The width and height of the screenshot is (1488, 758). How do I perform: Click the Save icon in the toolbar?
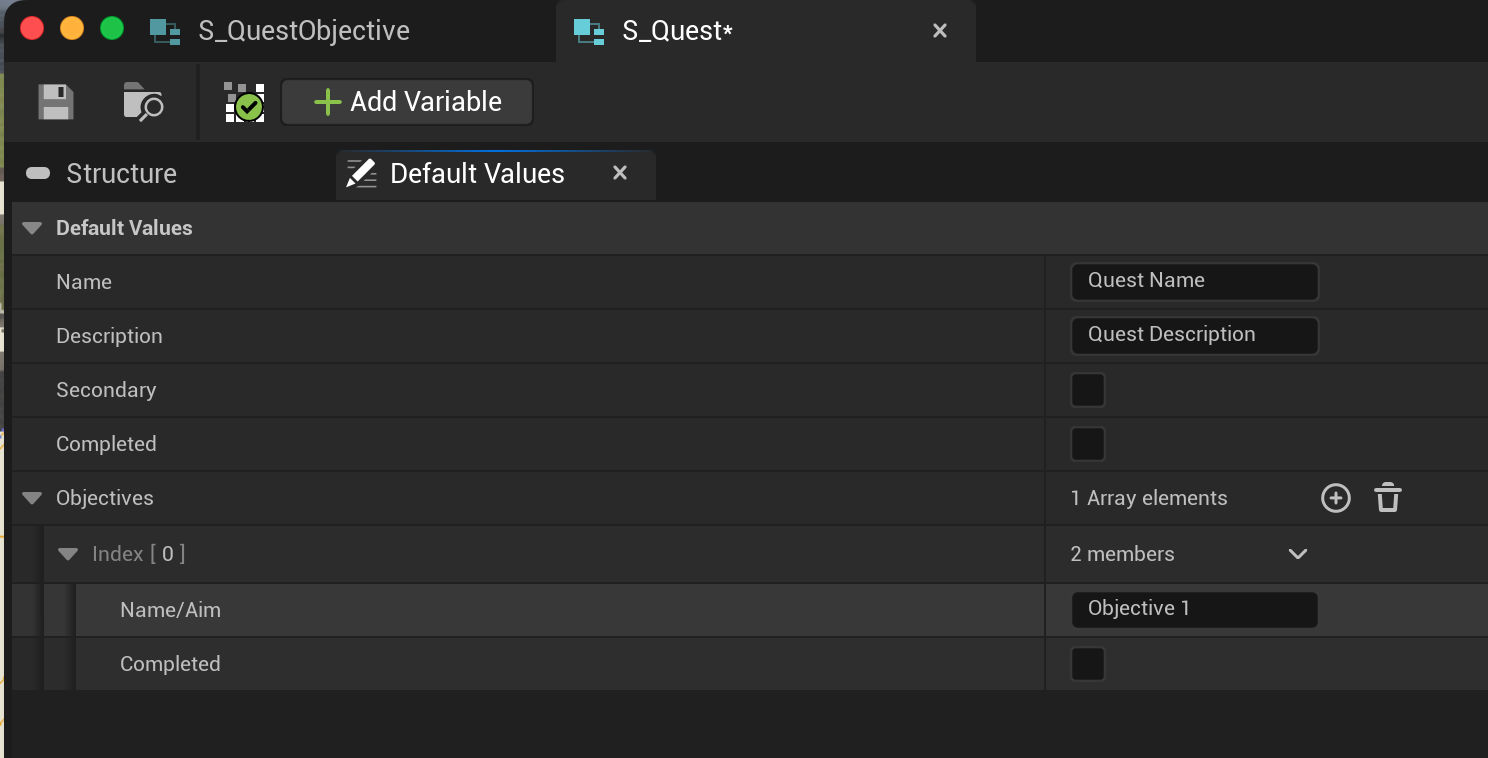click(56, 102)
